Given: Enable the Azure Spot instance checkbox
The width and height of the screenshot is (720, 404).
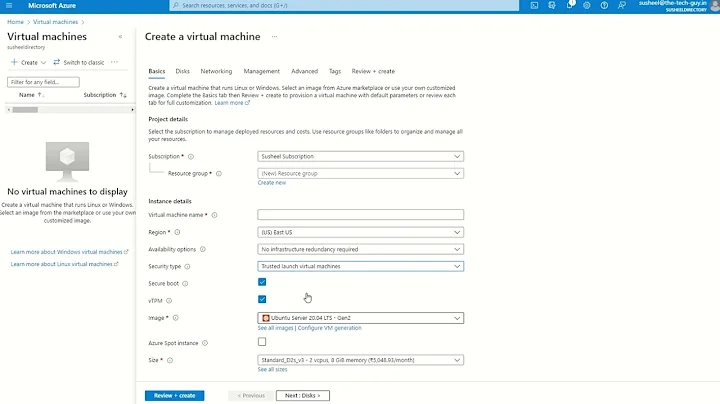Looking at the screenshot, I should point(262,342).
